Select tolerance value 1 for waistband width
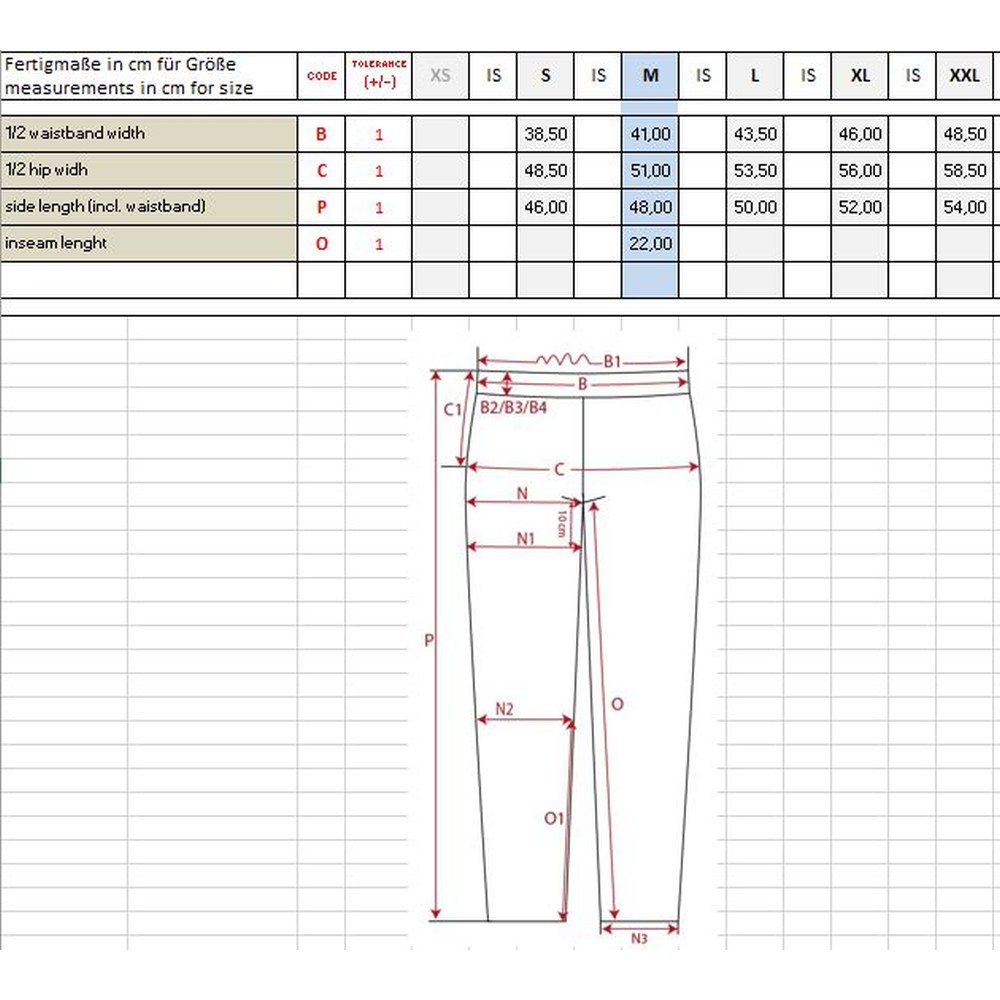Image resolution: width=1000 pixels, height=1000 pixels. coord(379,134)
